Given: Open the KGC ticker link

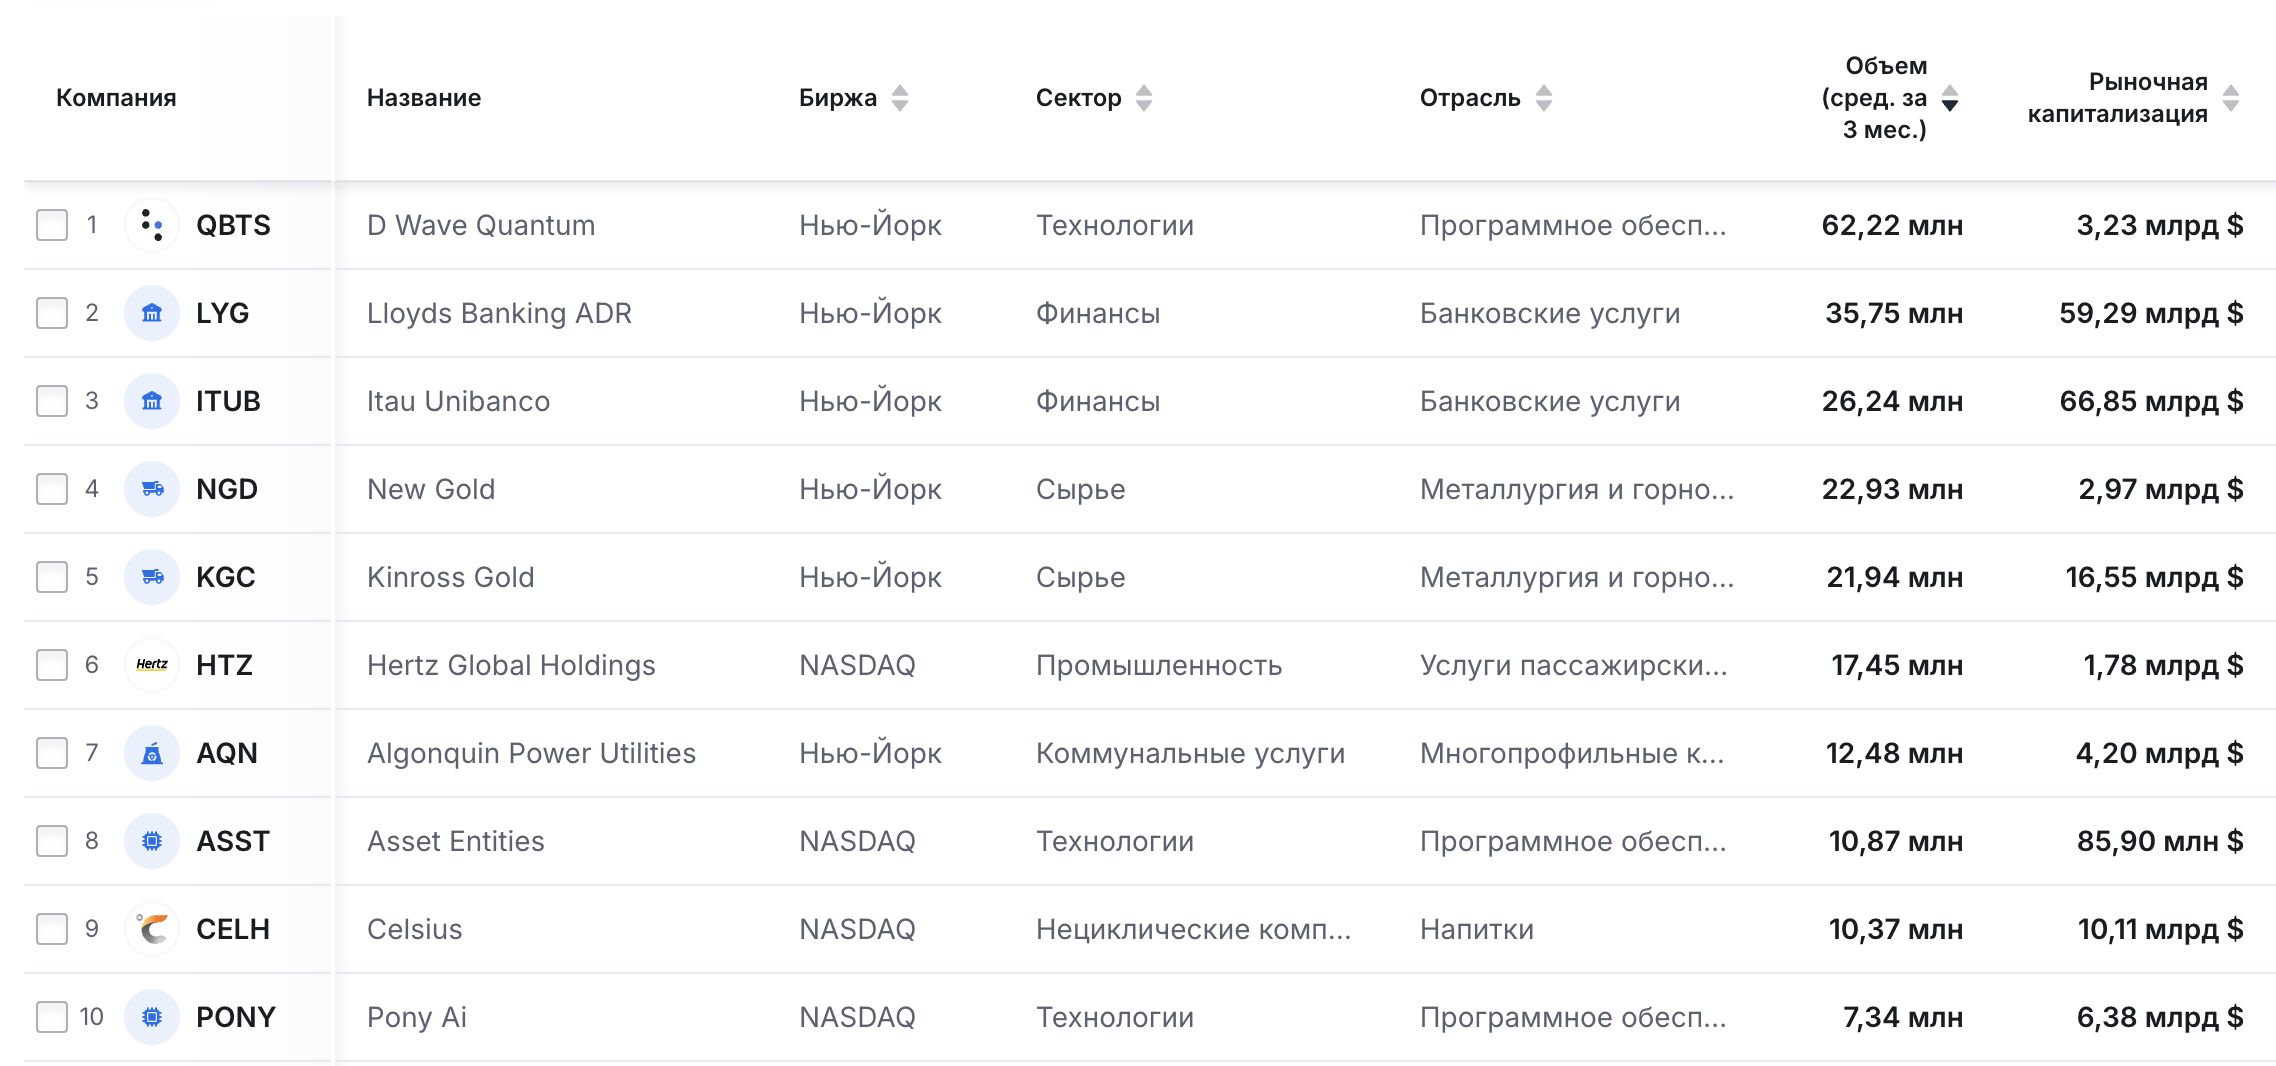Looking at the screenshot, I should click(x=226, y=577).
